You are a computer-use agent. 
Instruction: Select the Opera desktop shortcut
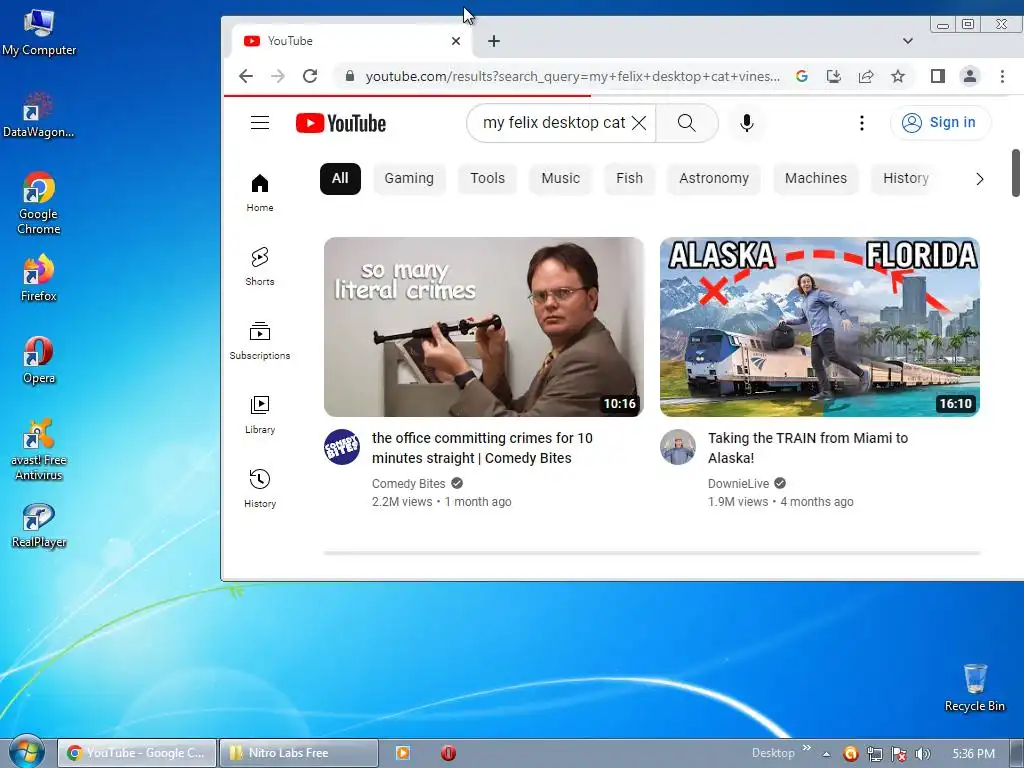pyautogui.click(x=39, y=360)
